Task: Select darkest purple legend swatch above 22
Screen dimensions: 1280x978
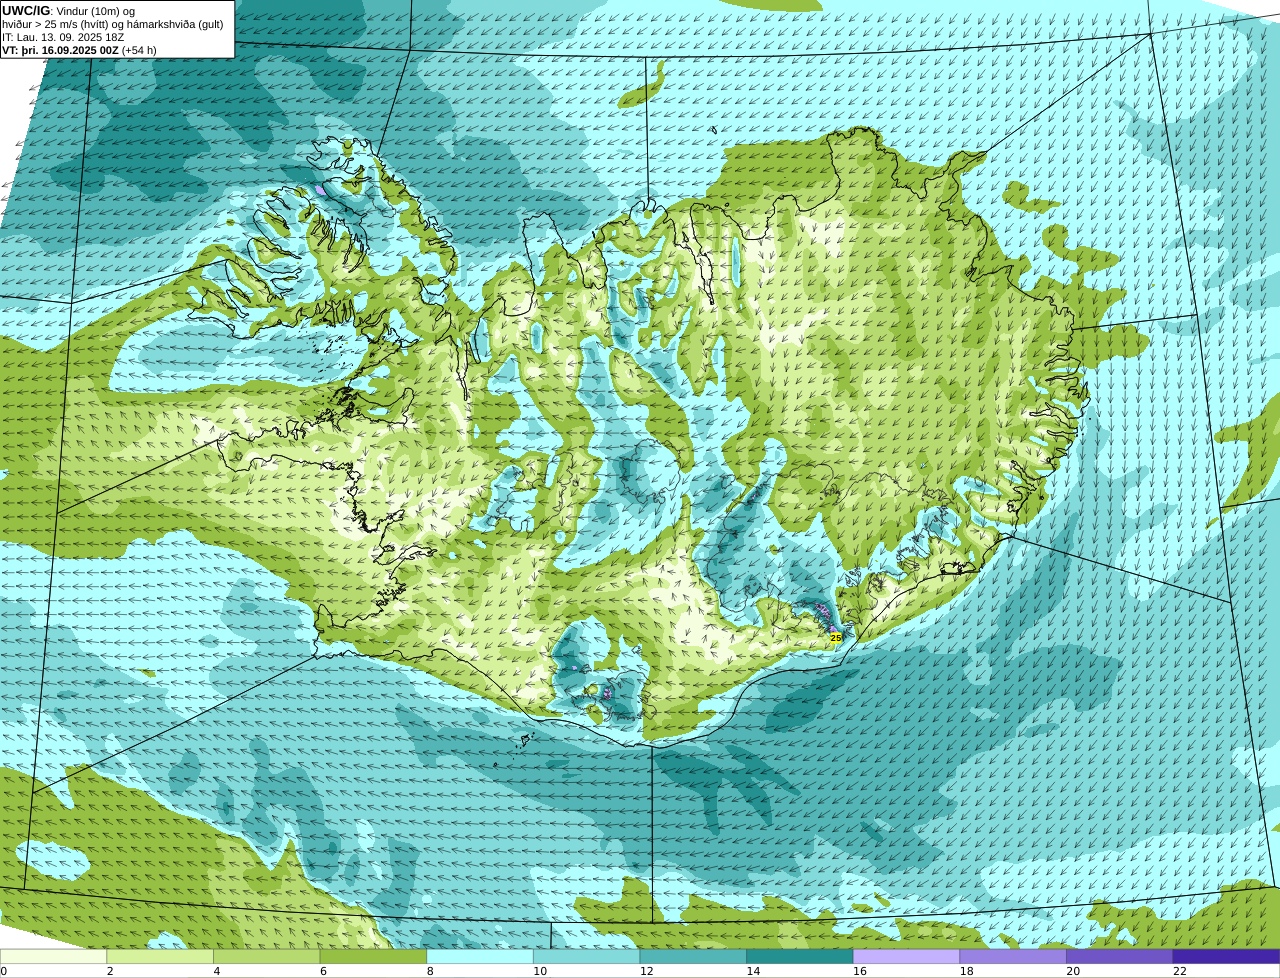Action: 1227,956
